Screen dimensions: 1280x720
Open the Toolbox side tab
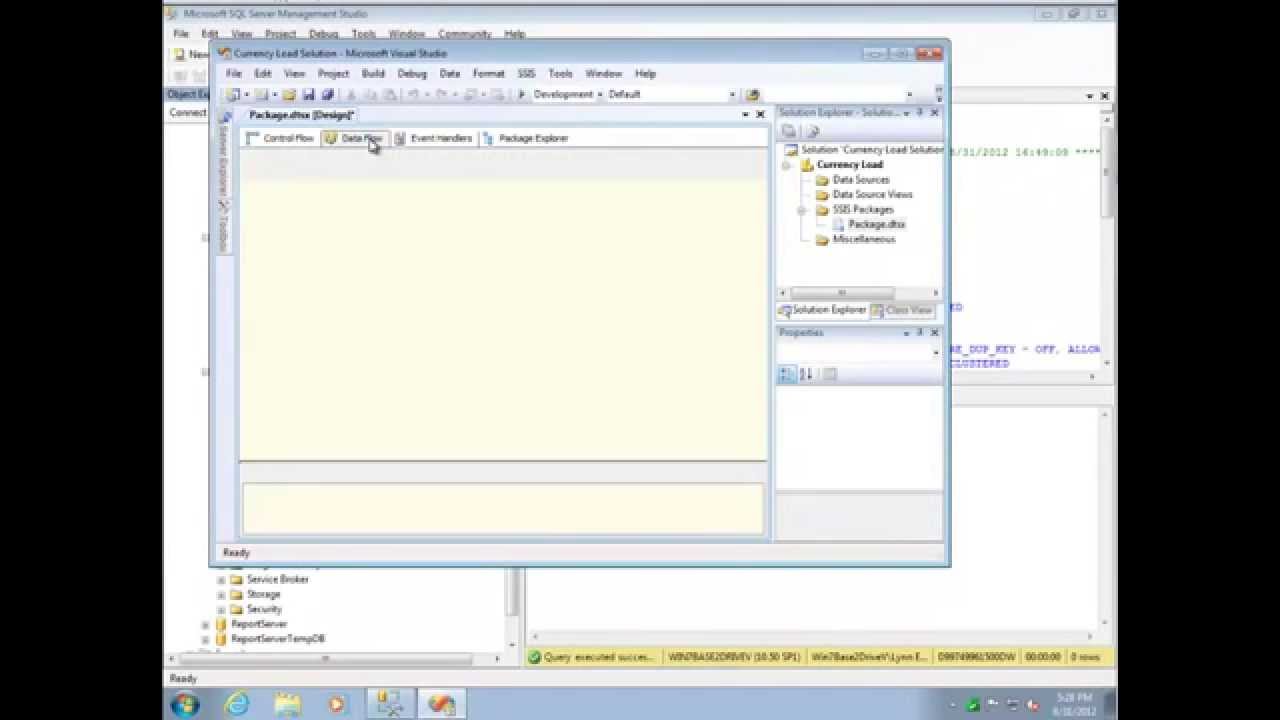point(223,227)
